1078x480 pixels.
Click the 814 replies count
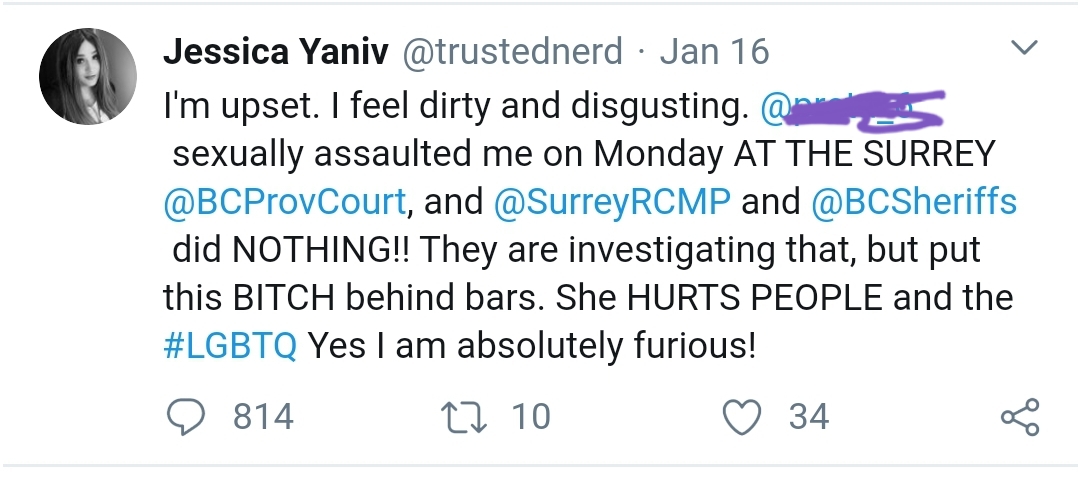click(263, 416)
